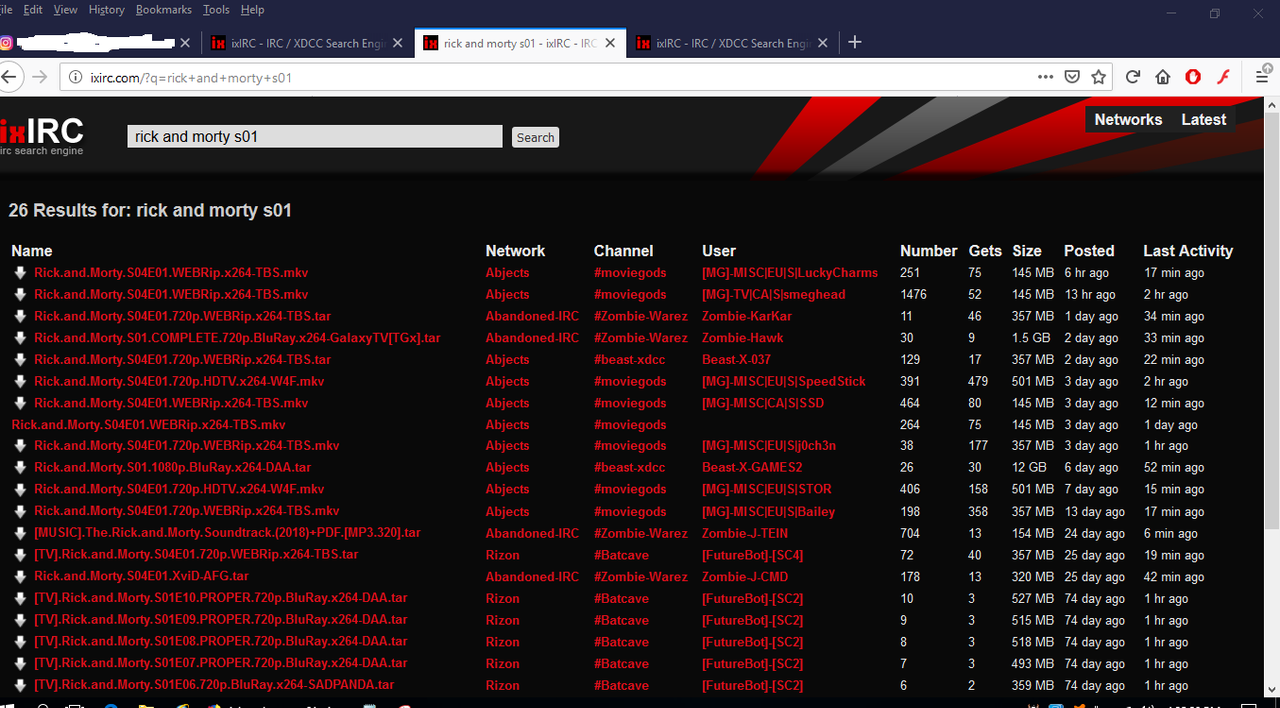Open the page actions three-dots menu
1280x708 pixels.
click(x=1045, y=77)
